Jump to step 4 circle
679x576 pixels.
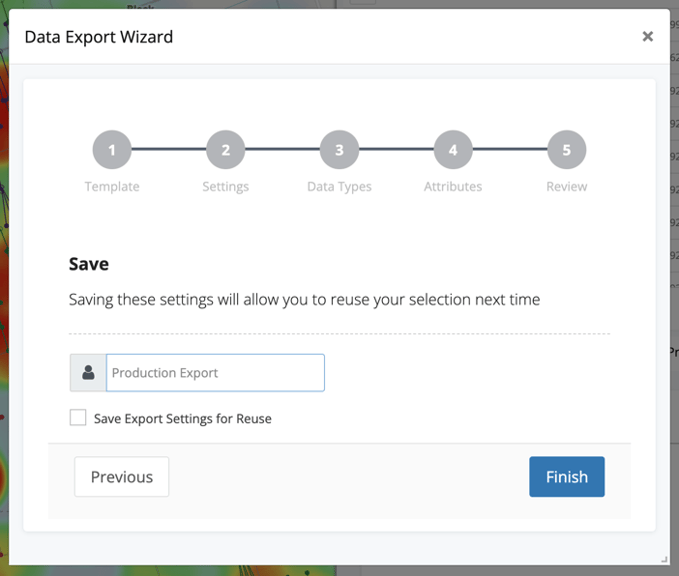point(453,150)
